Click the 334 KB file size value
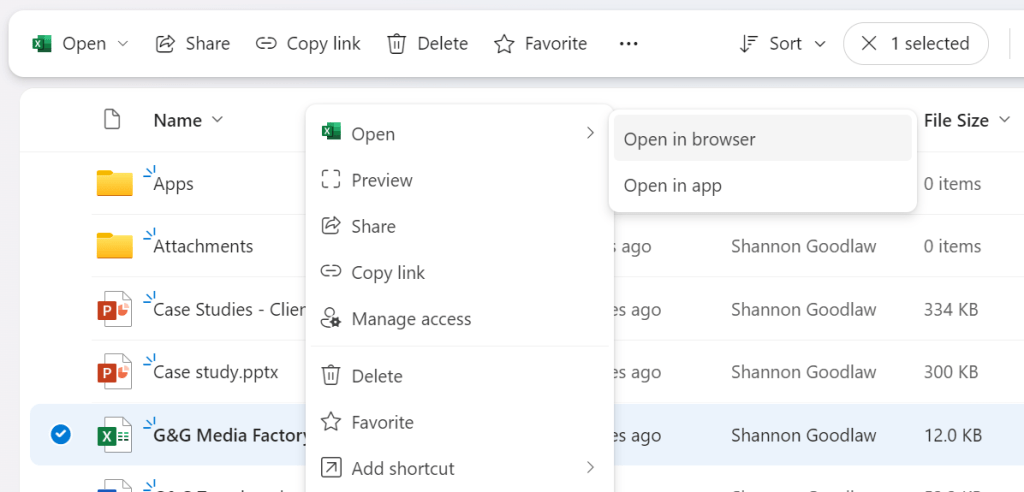1024x492 pixels. 951,309
